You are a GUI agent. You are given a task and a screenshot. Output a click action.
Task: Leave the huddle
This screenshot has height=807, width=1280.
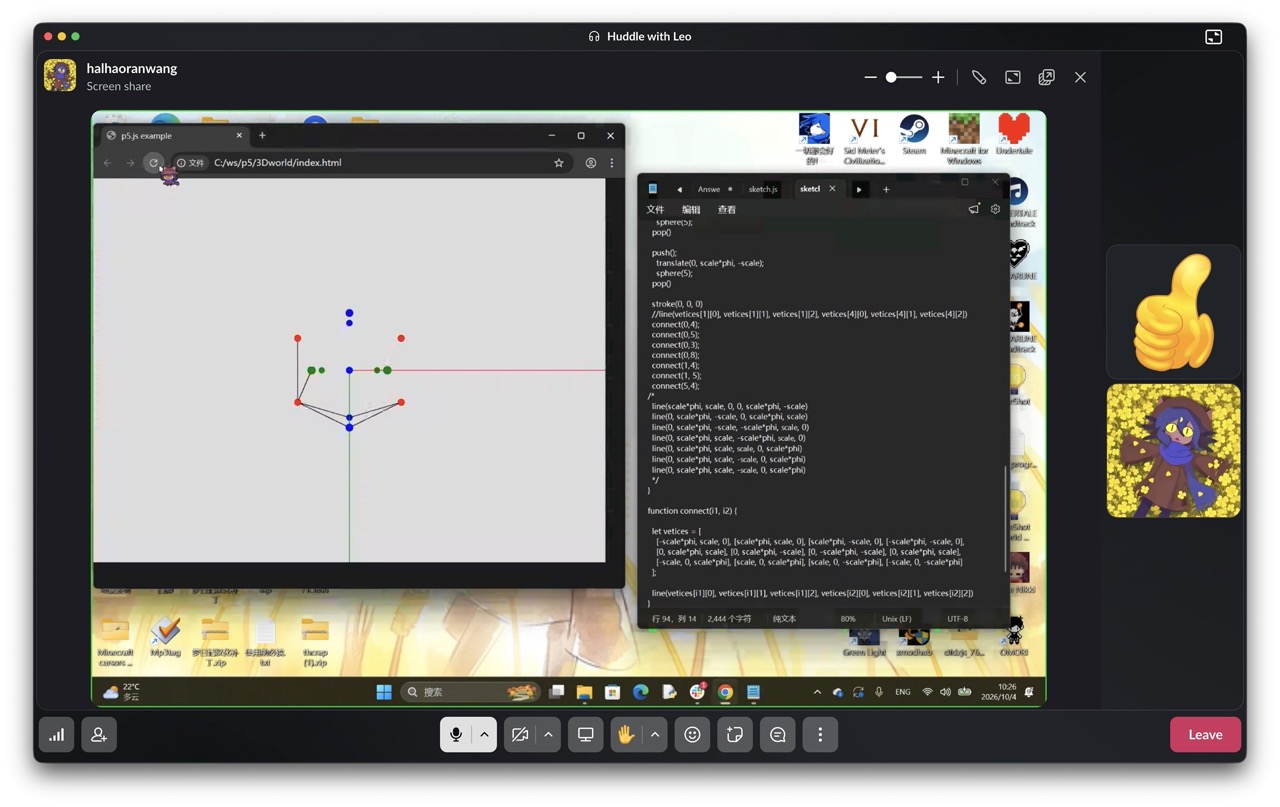click(1205, 735)
